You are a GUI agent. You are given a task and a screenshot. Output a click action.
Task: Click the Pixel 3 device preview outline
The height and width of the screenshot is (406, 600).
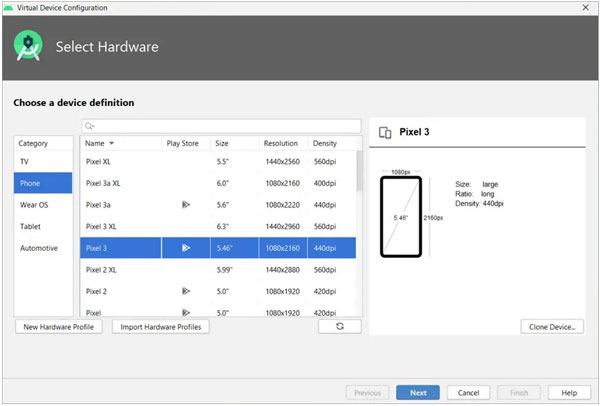pyautogui.click(x=401, y=217)
